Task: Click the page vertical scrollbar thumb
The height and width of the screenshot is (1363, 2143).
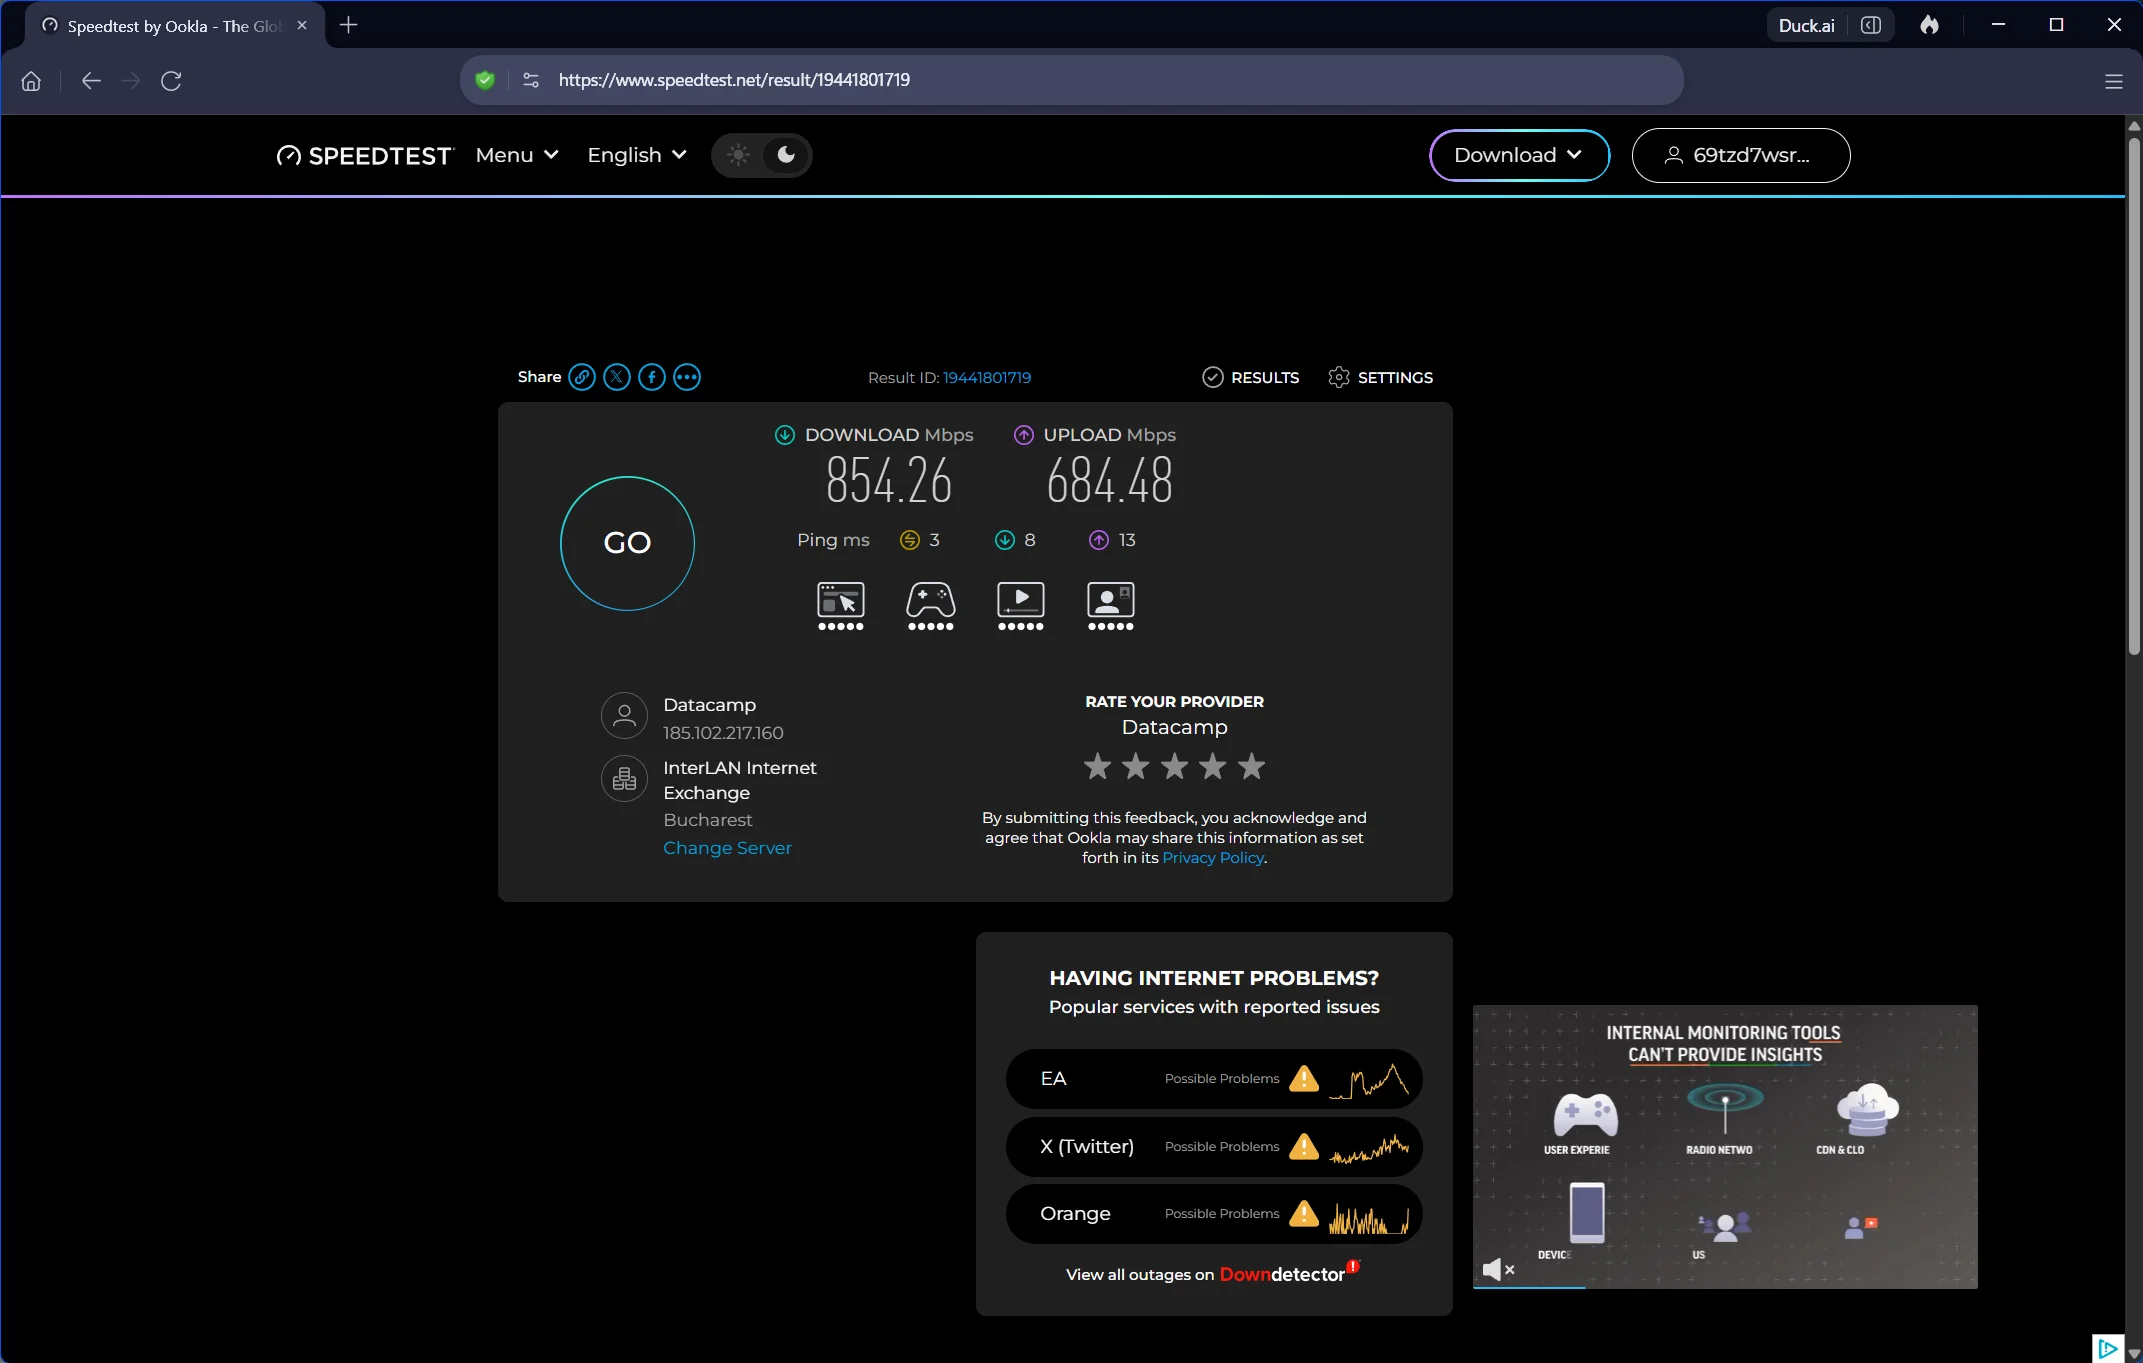Action: [x=2134, y=396]
